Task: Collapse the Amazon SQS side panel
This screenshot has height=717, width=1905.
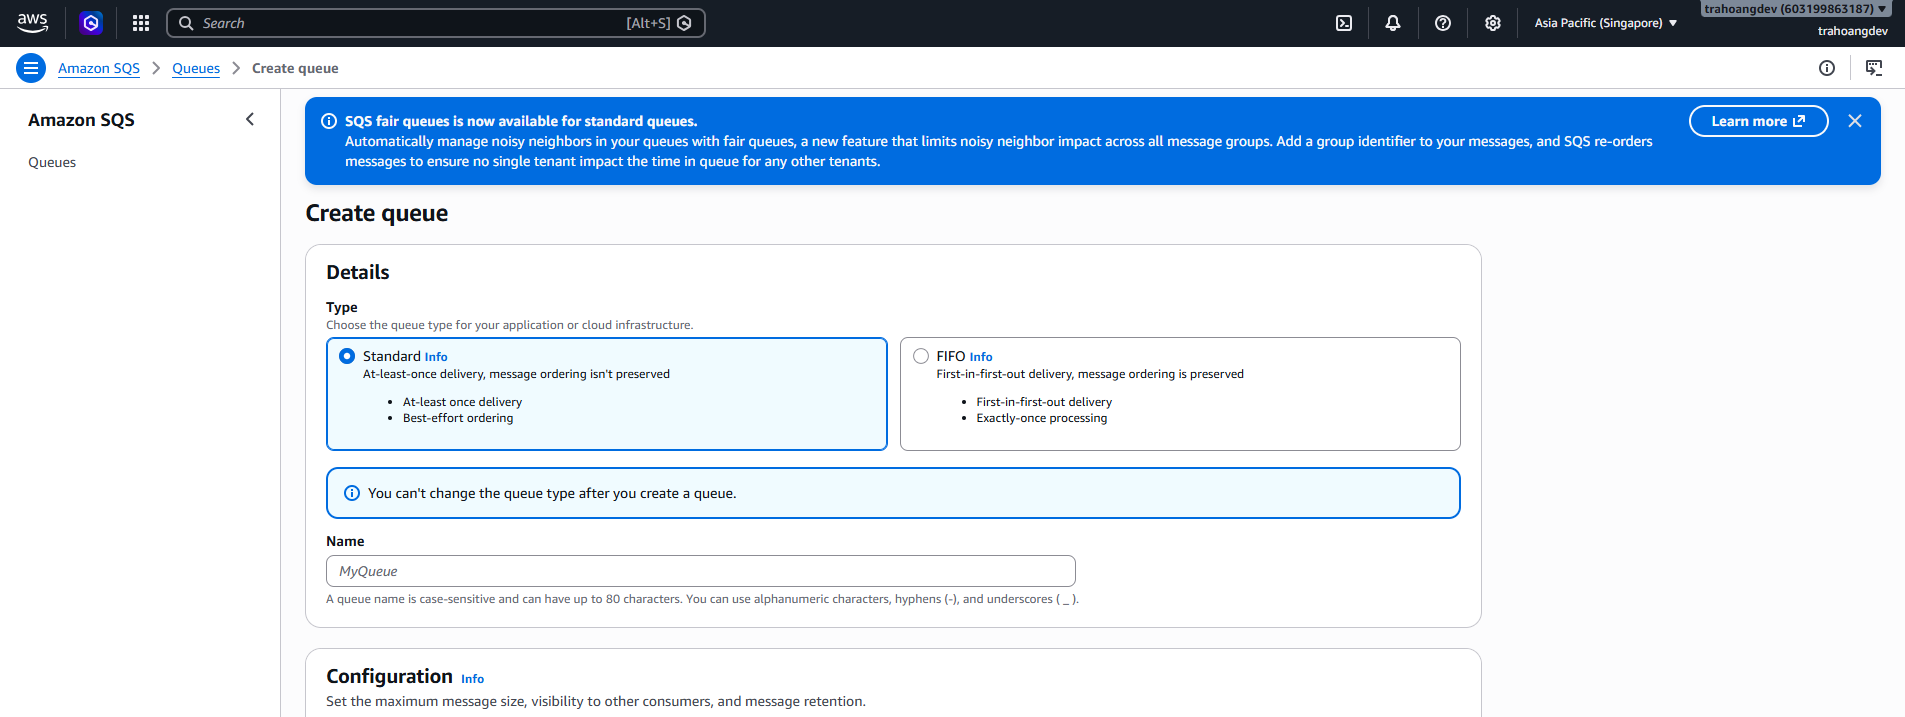Action: (250, 119)
